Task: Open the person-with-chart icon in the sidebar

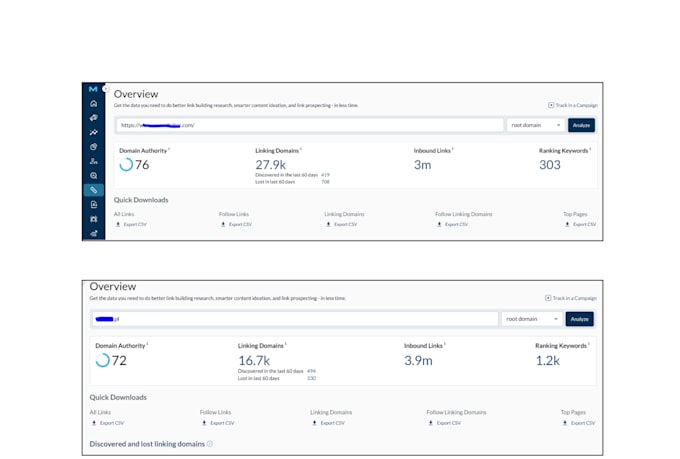Action: click(x=94, y=161)
